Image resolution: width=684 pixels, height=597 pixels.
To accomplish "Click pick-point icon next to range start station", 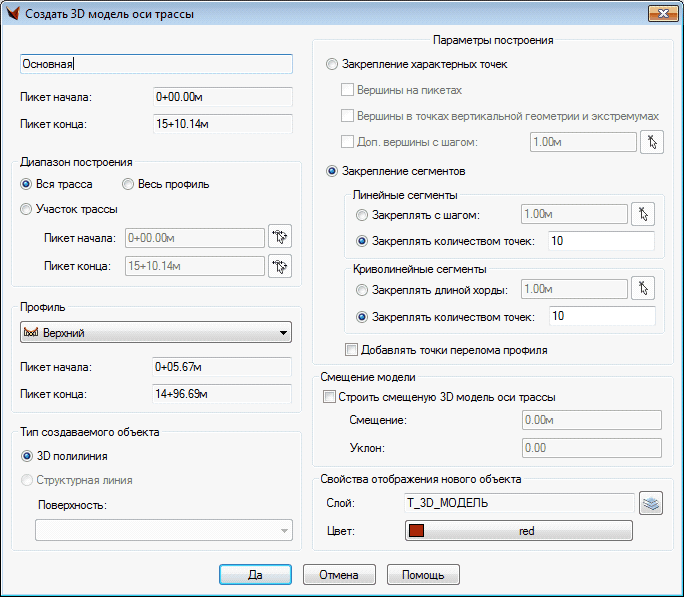I will click(x=279, y=238).
